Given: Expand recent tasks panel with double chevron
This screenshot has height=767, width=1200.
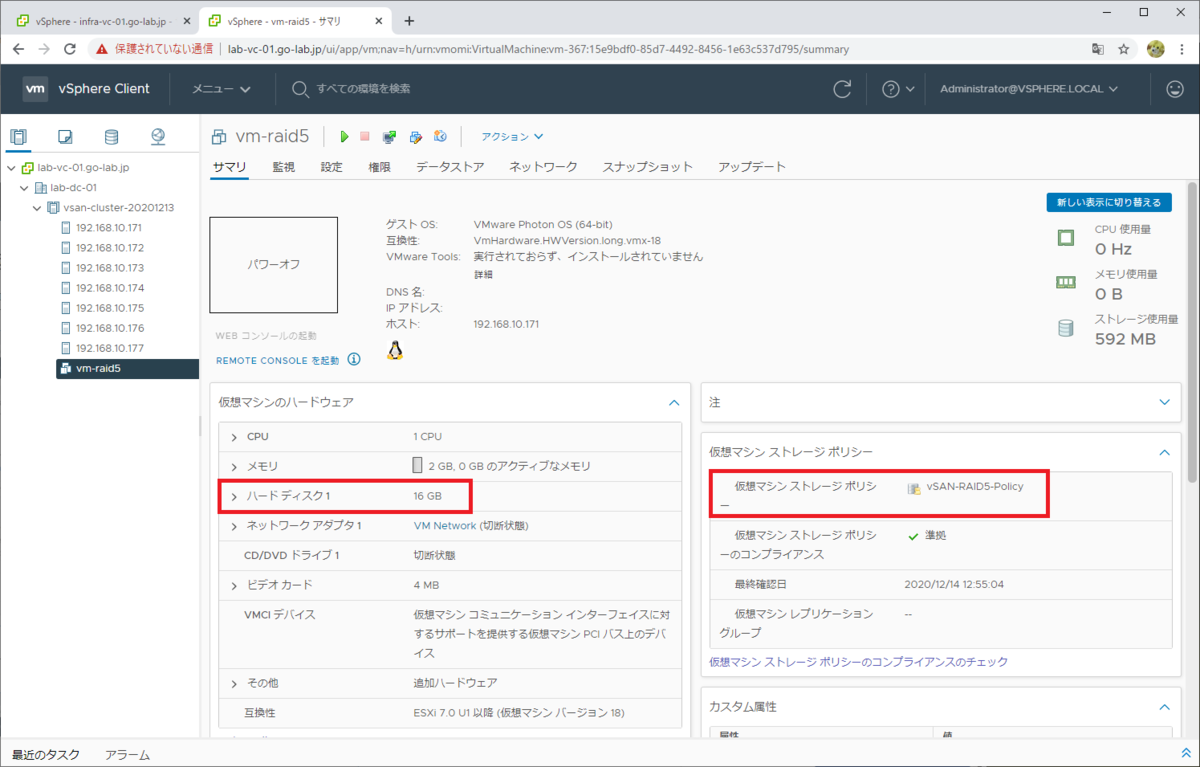Looking at the screenshot, I should (1186, 754).
